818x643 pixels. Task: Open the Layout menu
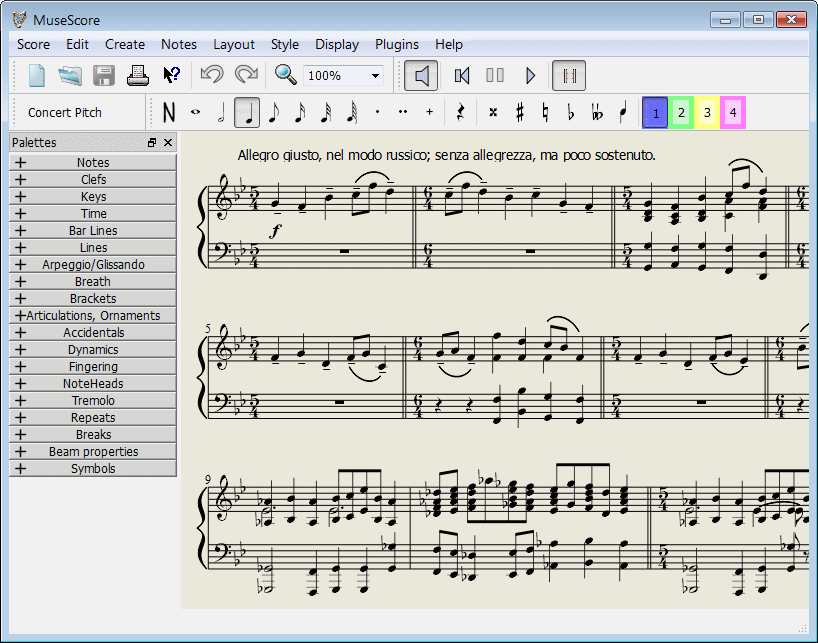(234, 44)
